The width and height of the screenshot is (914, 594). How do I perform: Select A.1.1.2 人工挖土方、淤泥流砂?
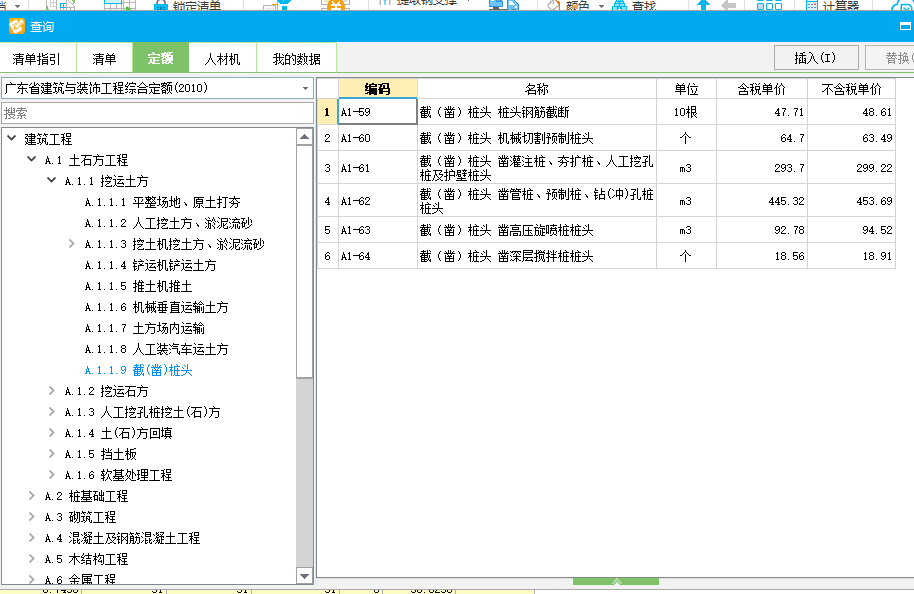click(x=168, y=223)
